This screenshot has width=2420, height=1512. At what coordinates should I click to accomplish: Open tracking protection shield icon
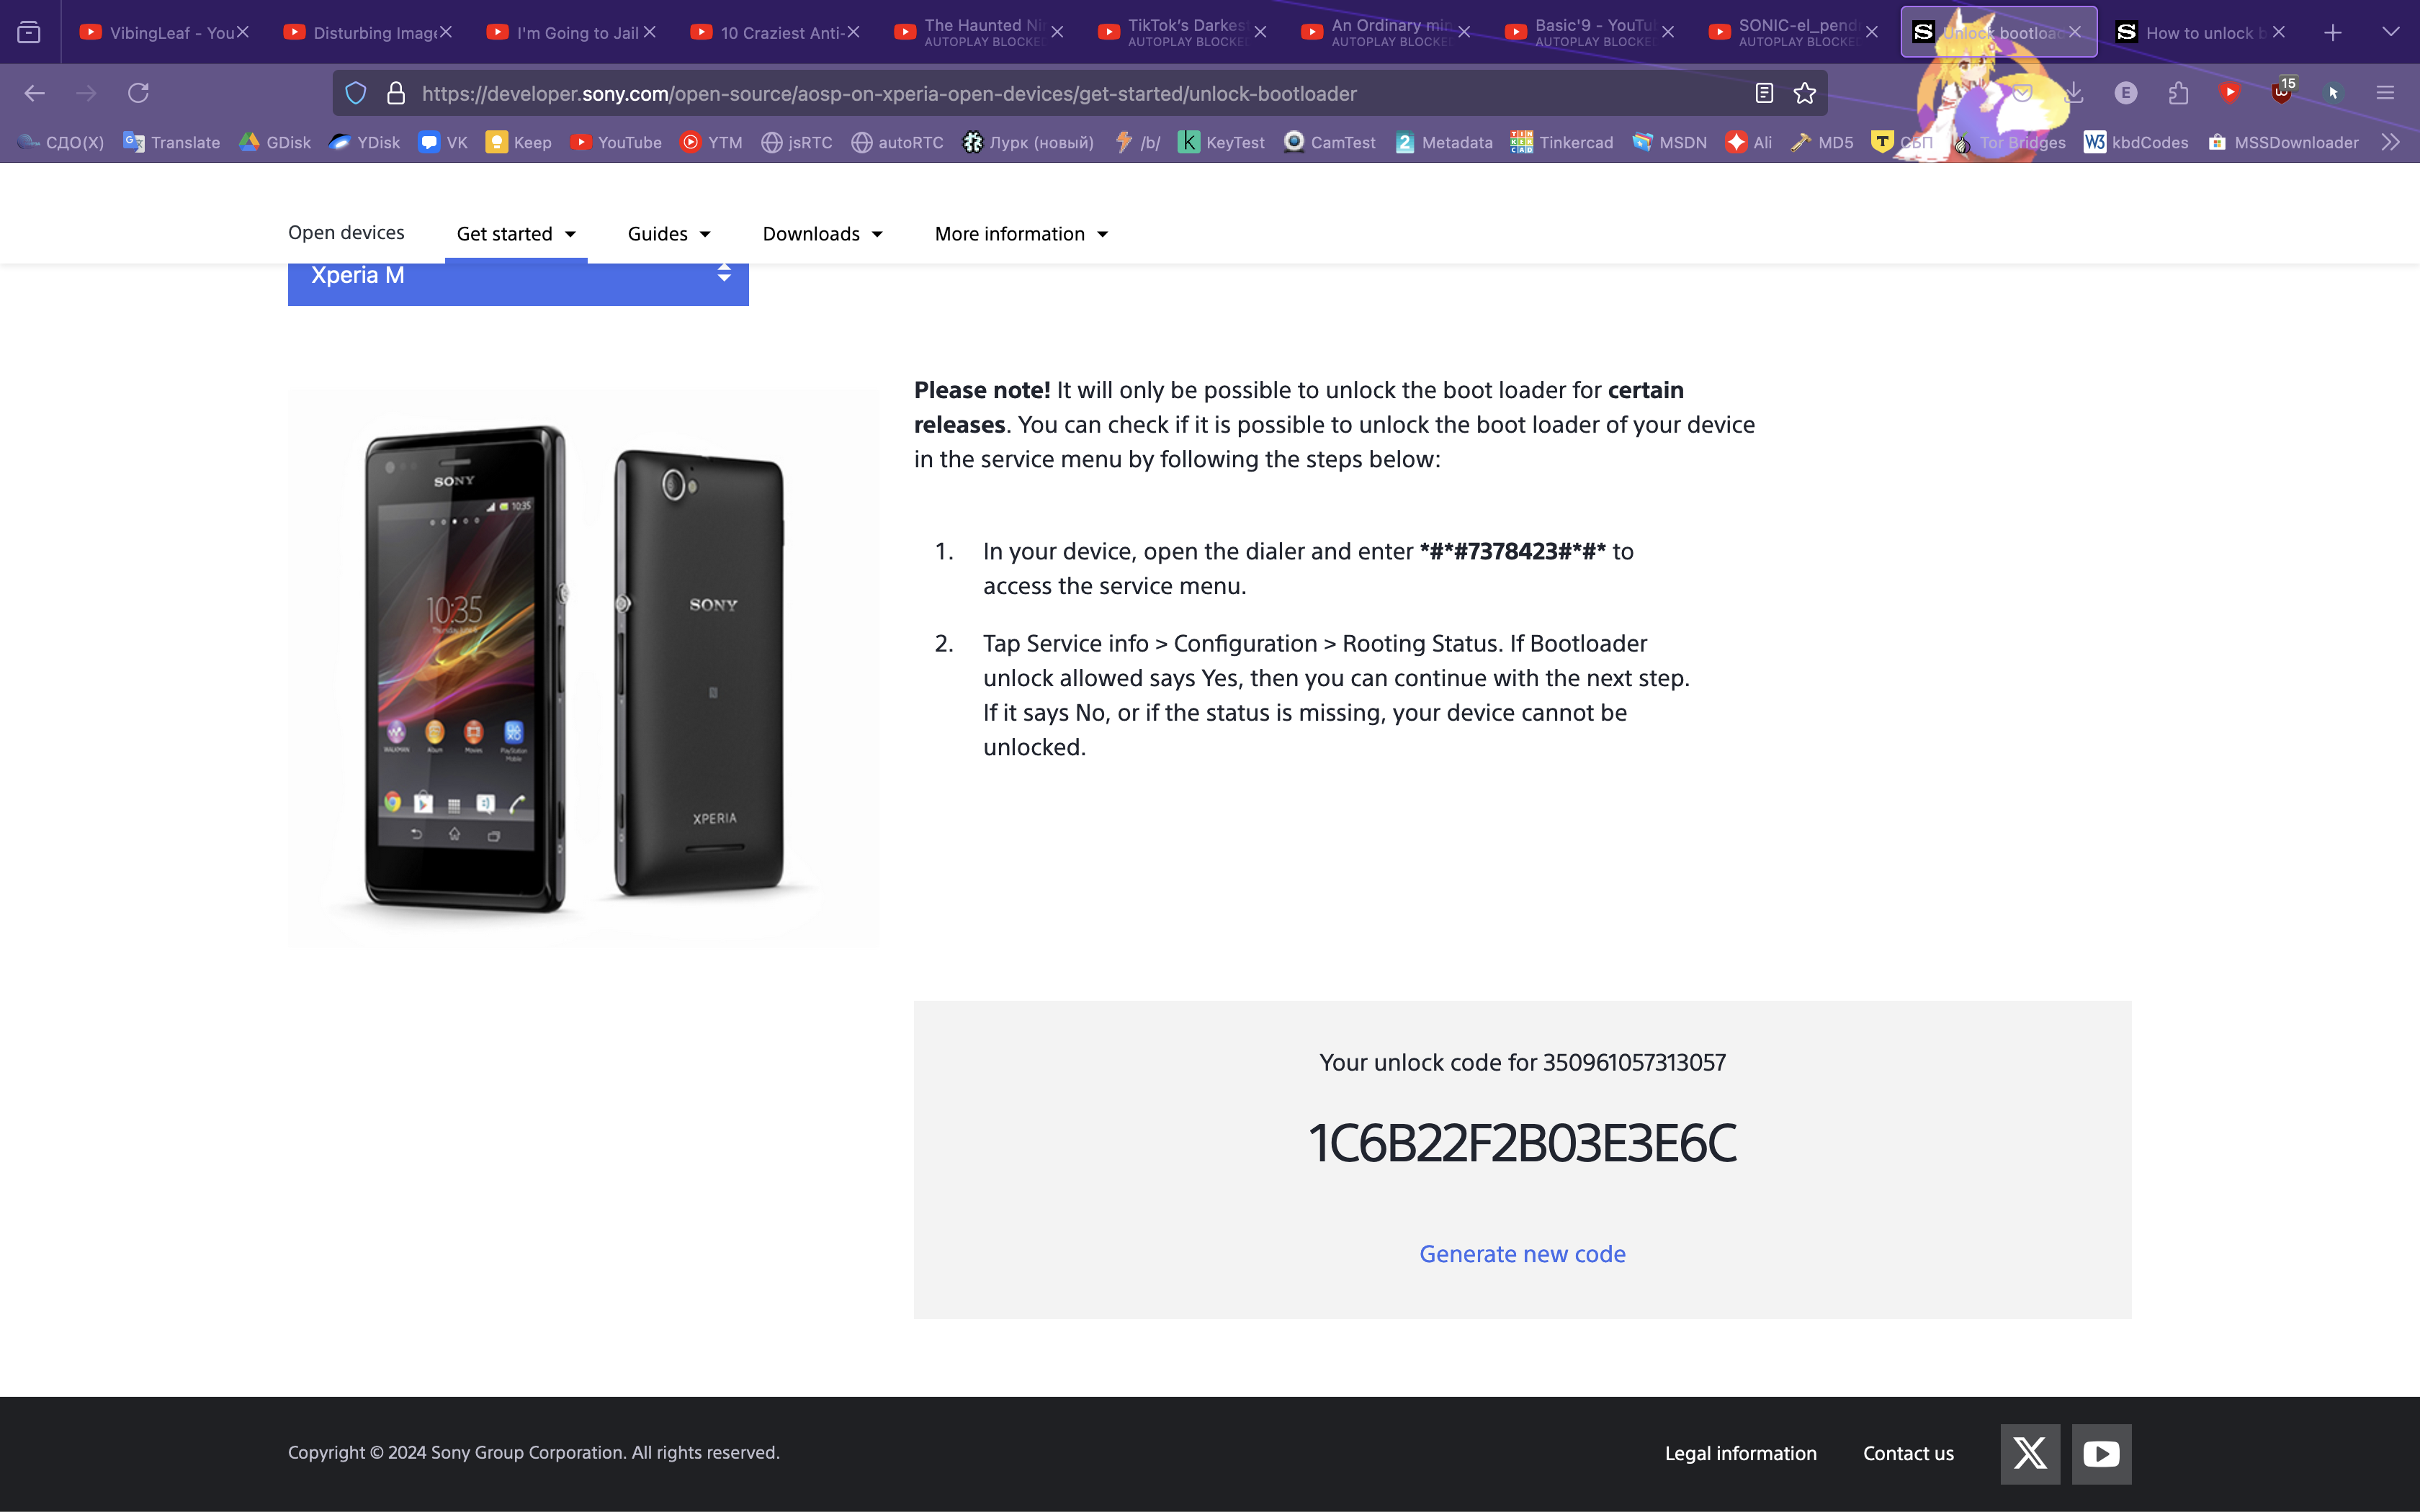pos(355,93)
